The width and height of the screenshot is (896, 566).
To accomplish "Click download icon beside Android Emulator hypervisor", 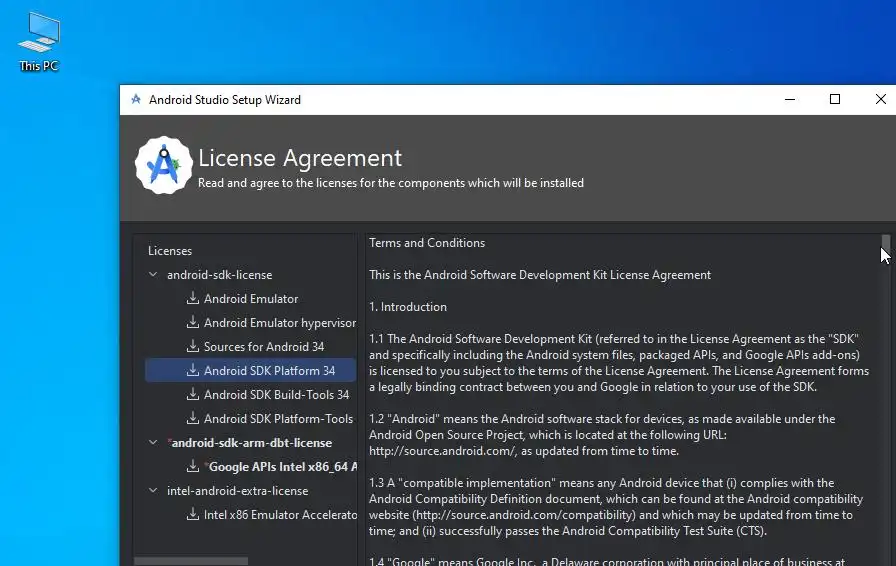I will point(193,322).
